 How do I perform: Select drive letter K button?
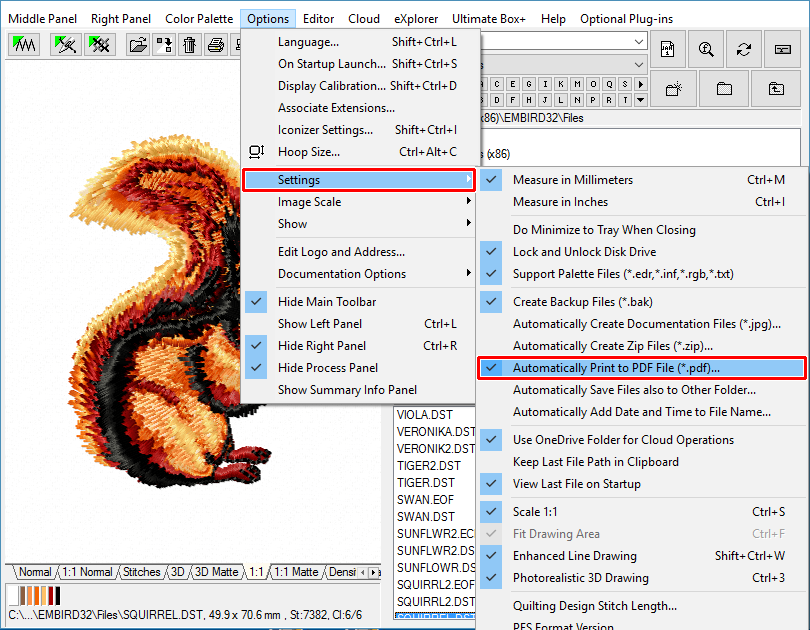[x=561, y=84]
